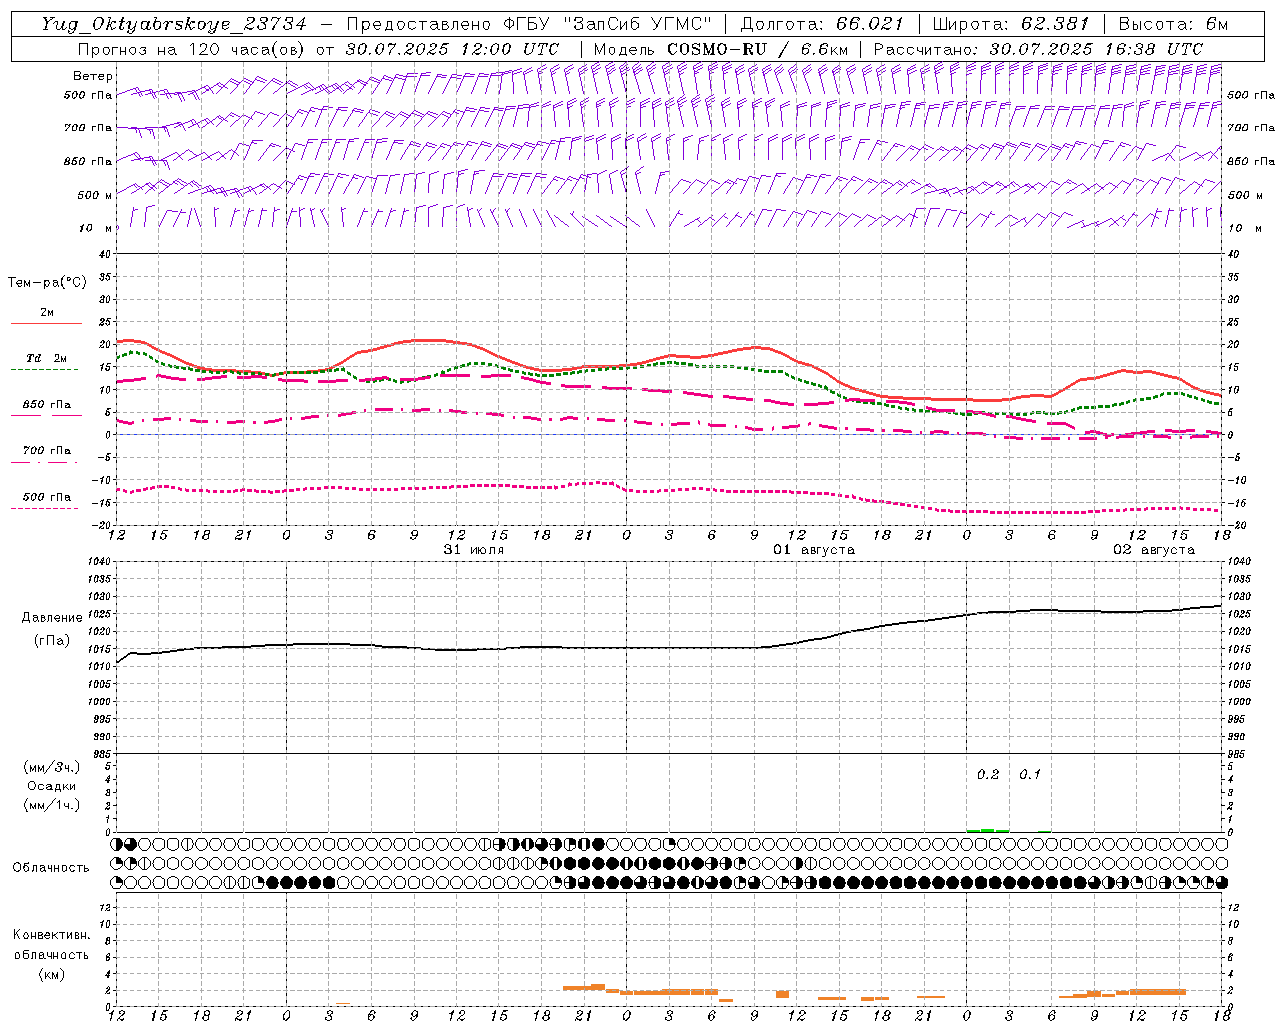Screen dimensions: 1280x1024
Task: Click the Тем-ра(°C) axis title
Action: (x=47, y=283)
